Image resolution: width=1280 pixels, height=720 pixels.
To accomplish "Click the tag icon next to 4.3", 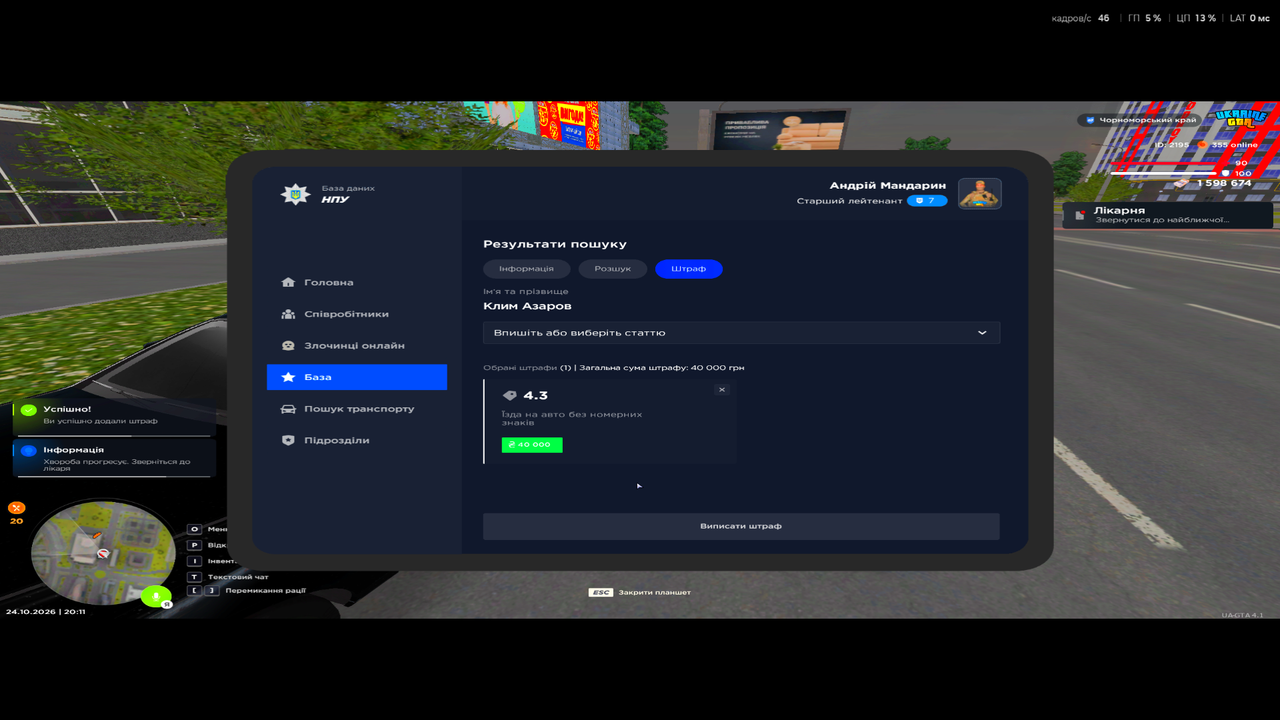I will pyautogui.click(x=510, y=396).
